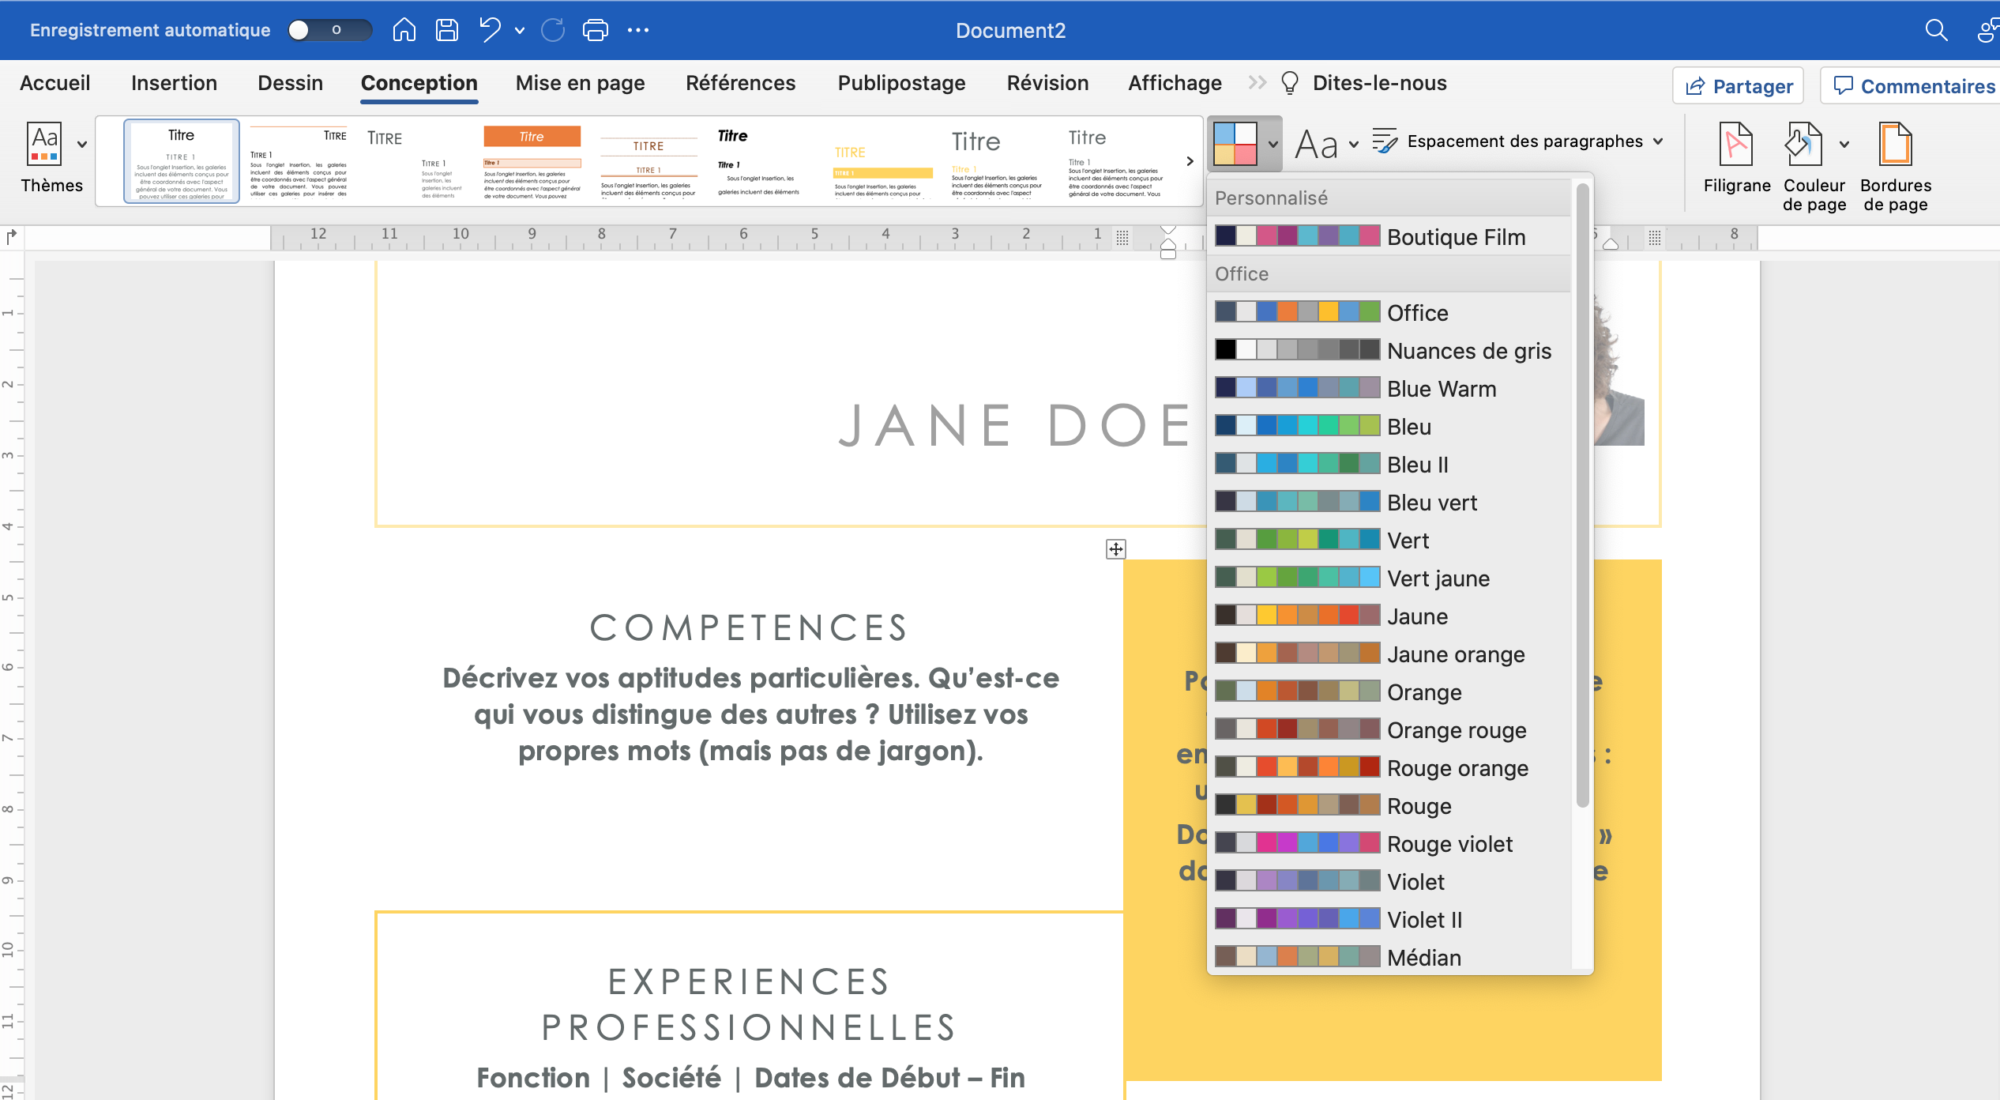Choose the Boutique Film color scheme
The image size is (2000, 1100).
click(1389, 237)
